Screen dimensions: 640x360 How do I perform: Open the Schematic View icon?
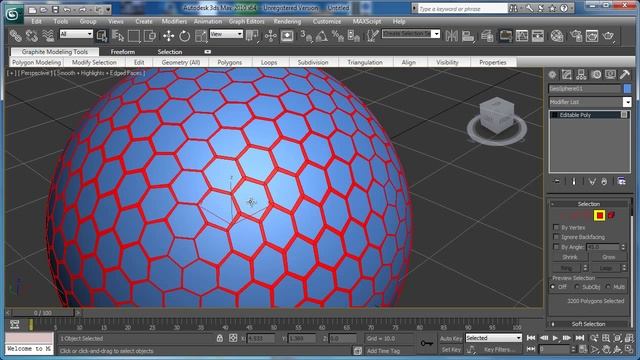(x=538, y=36)
